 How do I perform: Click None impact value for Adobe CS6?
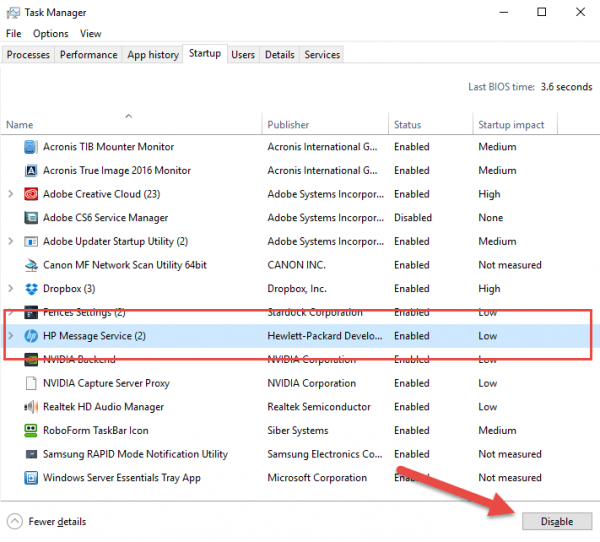coord(491,217)
